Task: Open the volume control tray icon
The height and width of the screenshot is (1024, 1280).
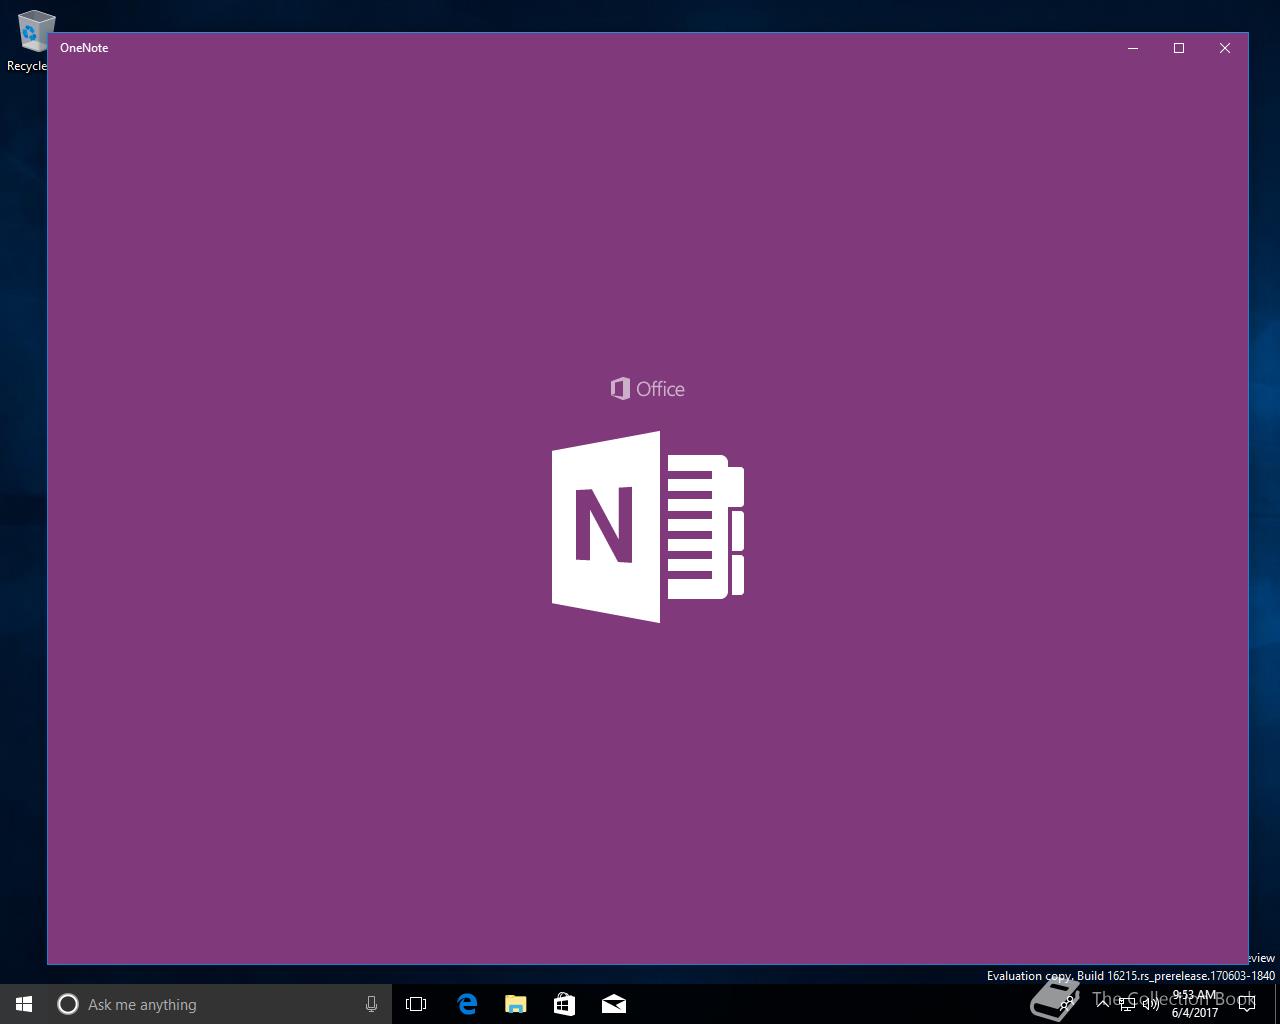Action: 1151,1004
